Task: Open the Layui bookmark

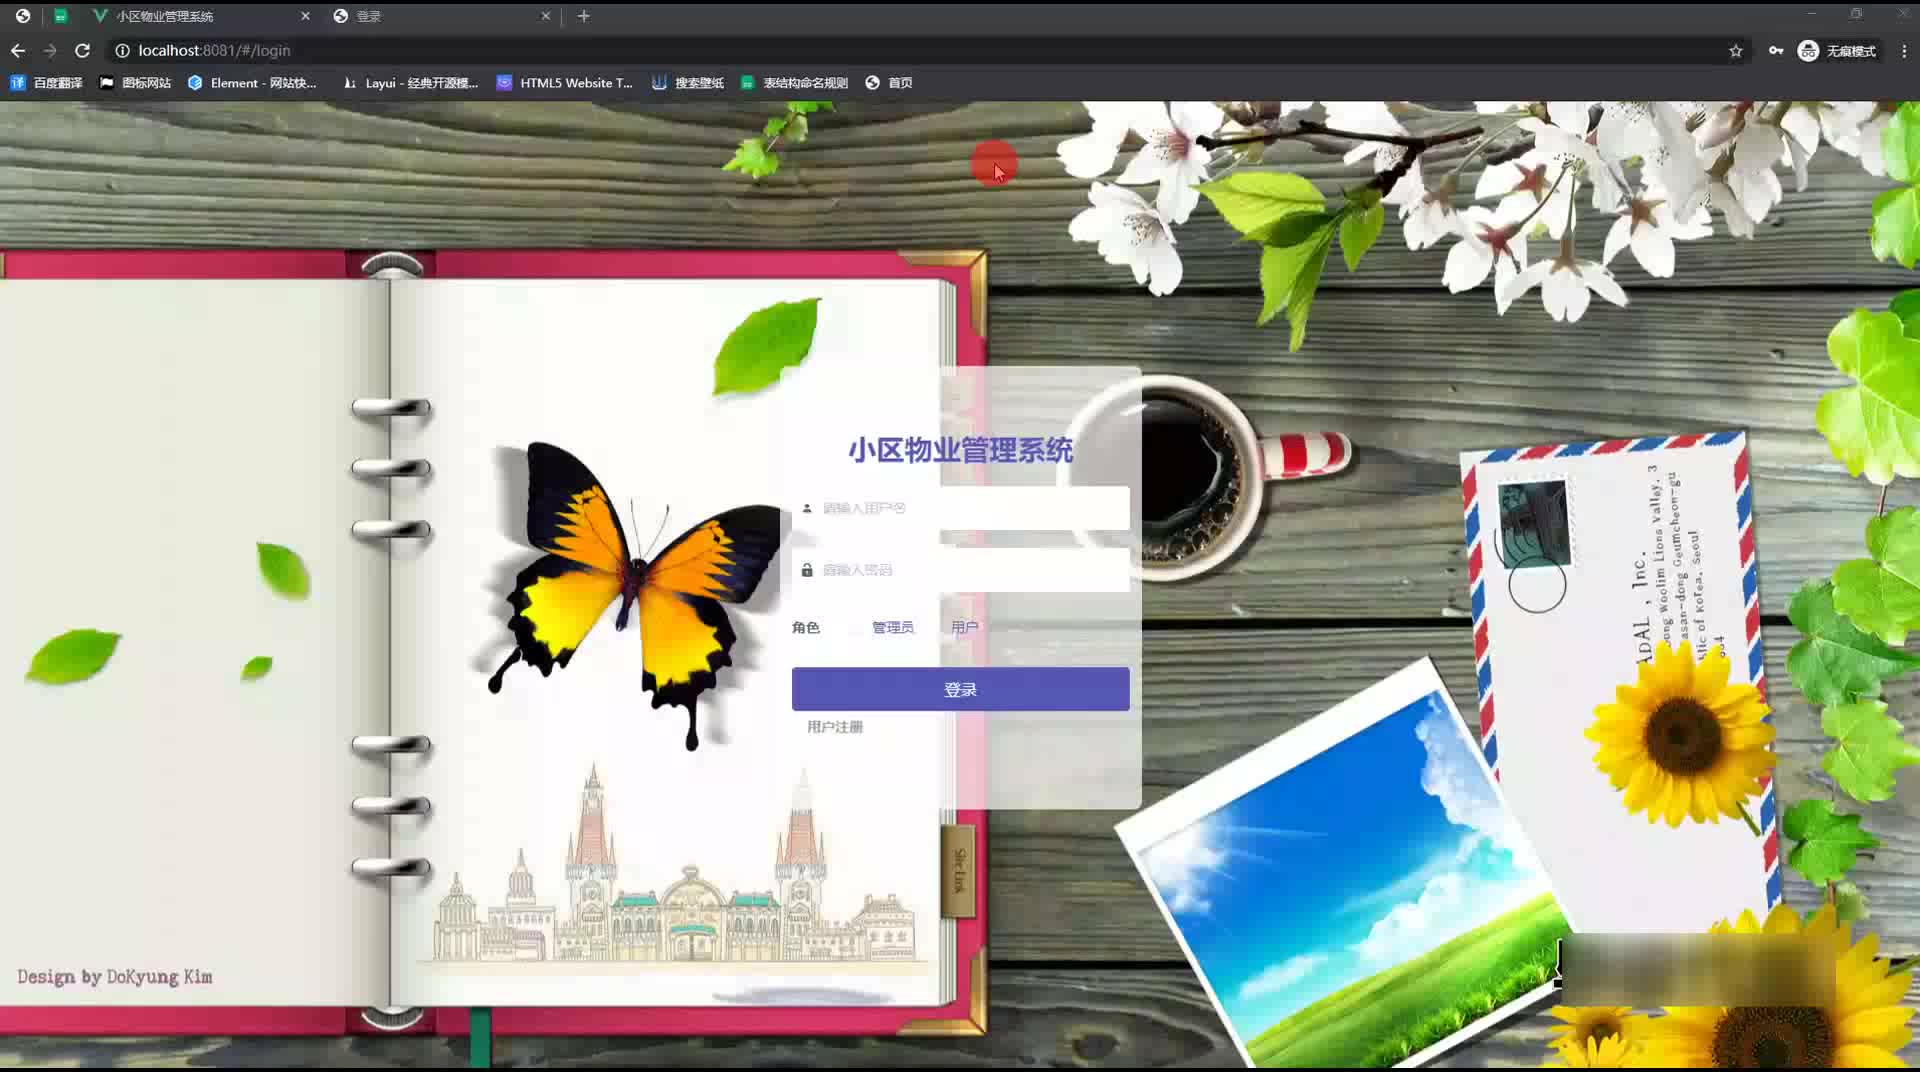Action: (410, 83)
